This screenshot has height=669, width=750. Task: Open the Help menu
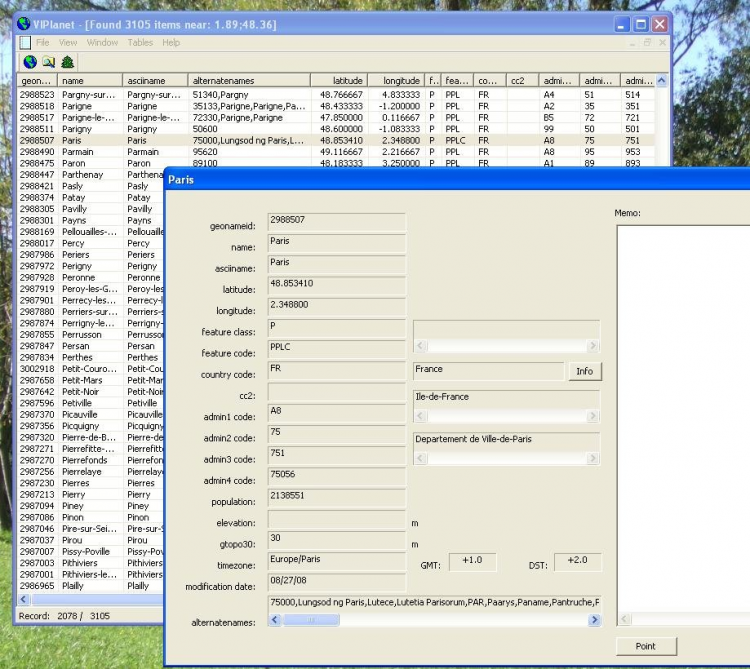click(x=171, y=43)
